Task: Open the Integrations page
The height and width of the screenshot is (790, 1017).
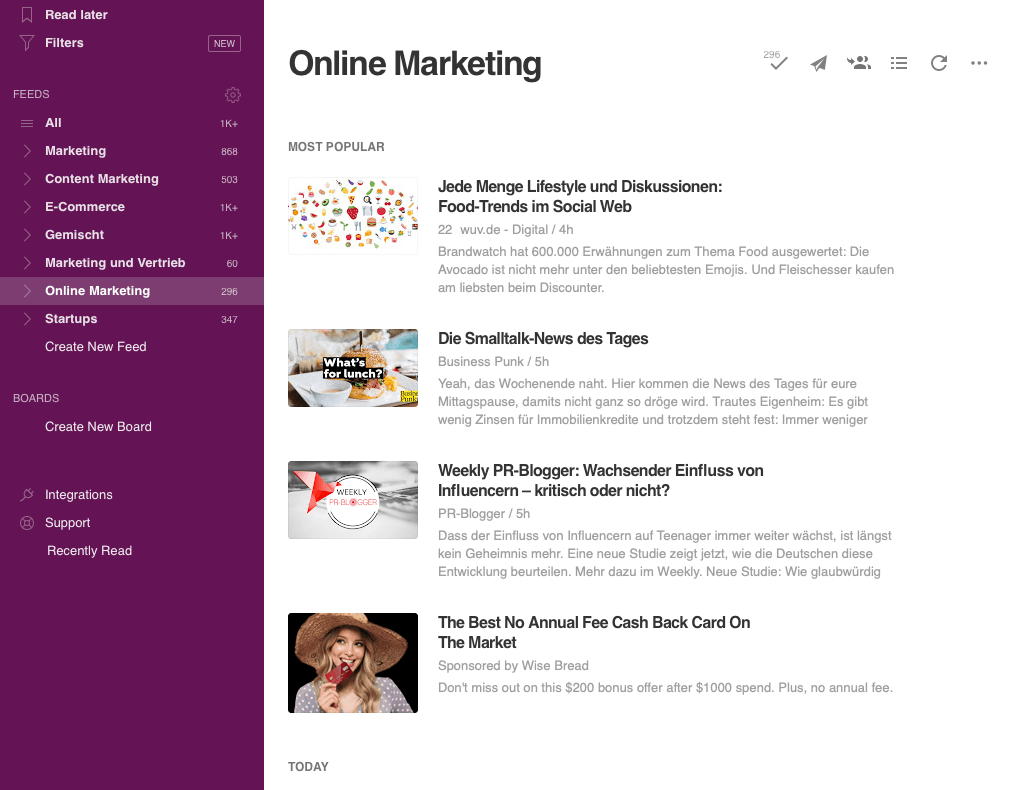Action: point(78,495)
